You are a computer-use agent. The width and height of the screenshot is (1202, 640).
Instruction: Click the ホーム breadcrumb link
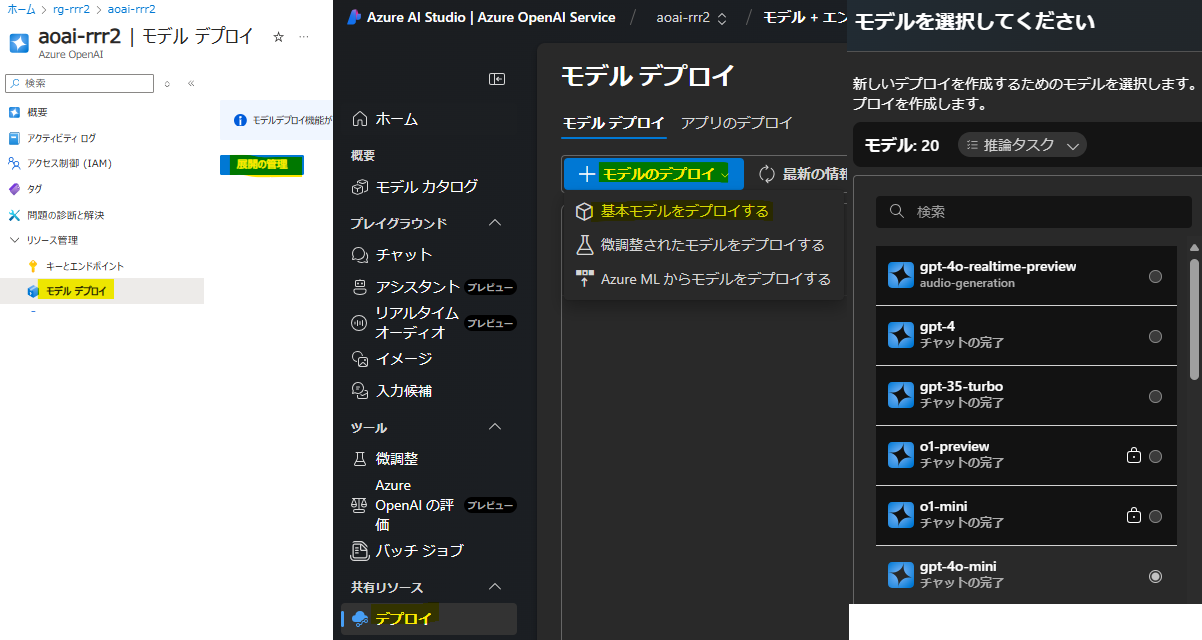pos(21,8)
